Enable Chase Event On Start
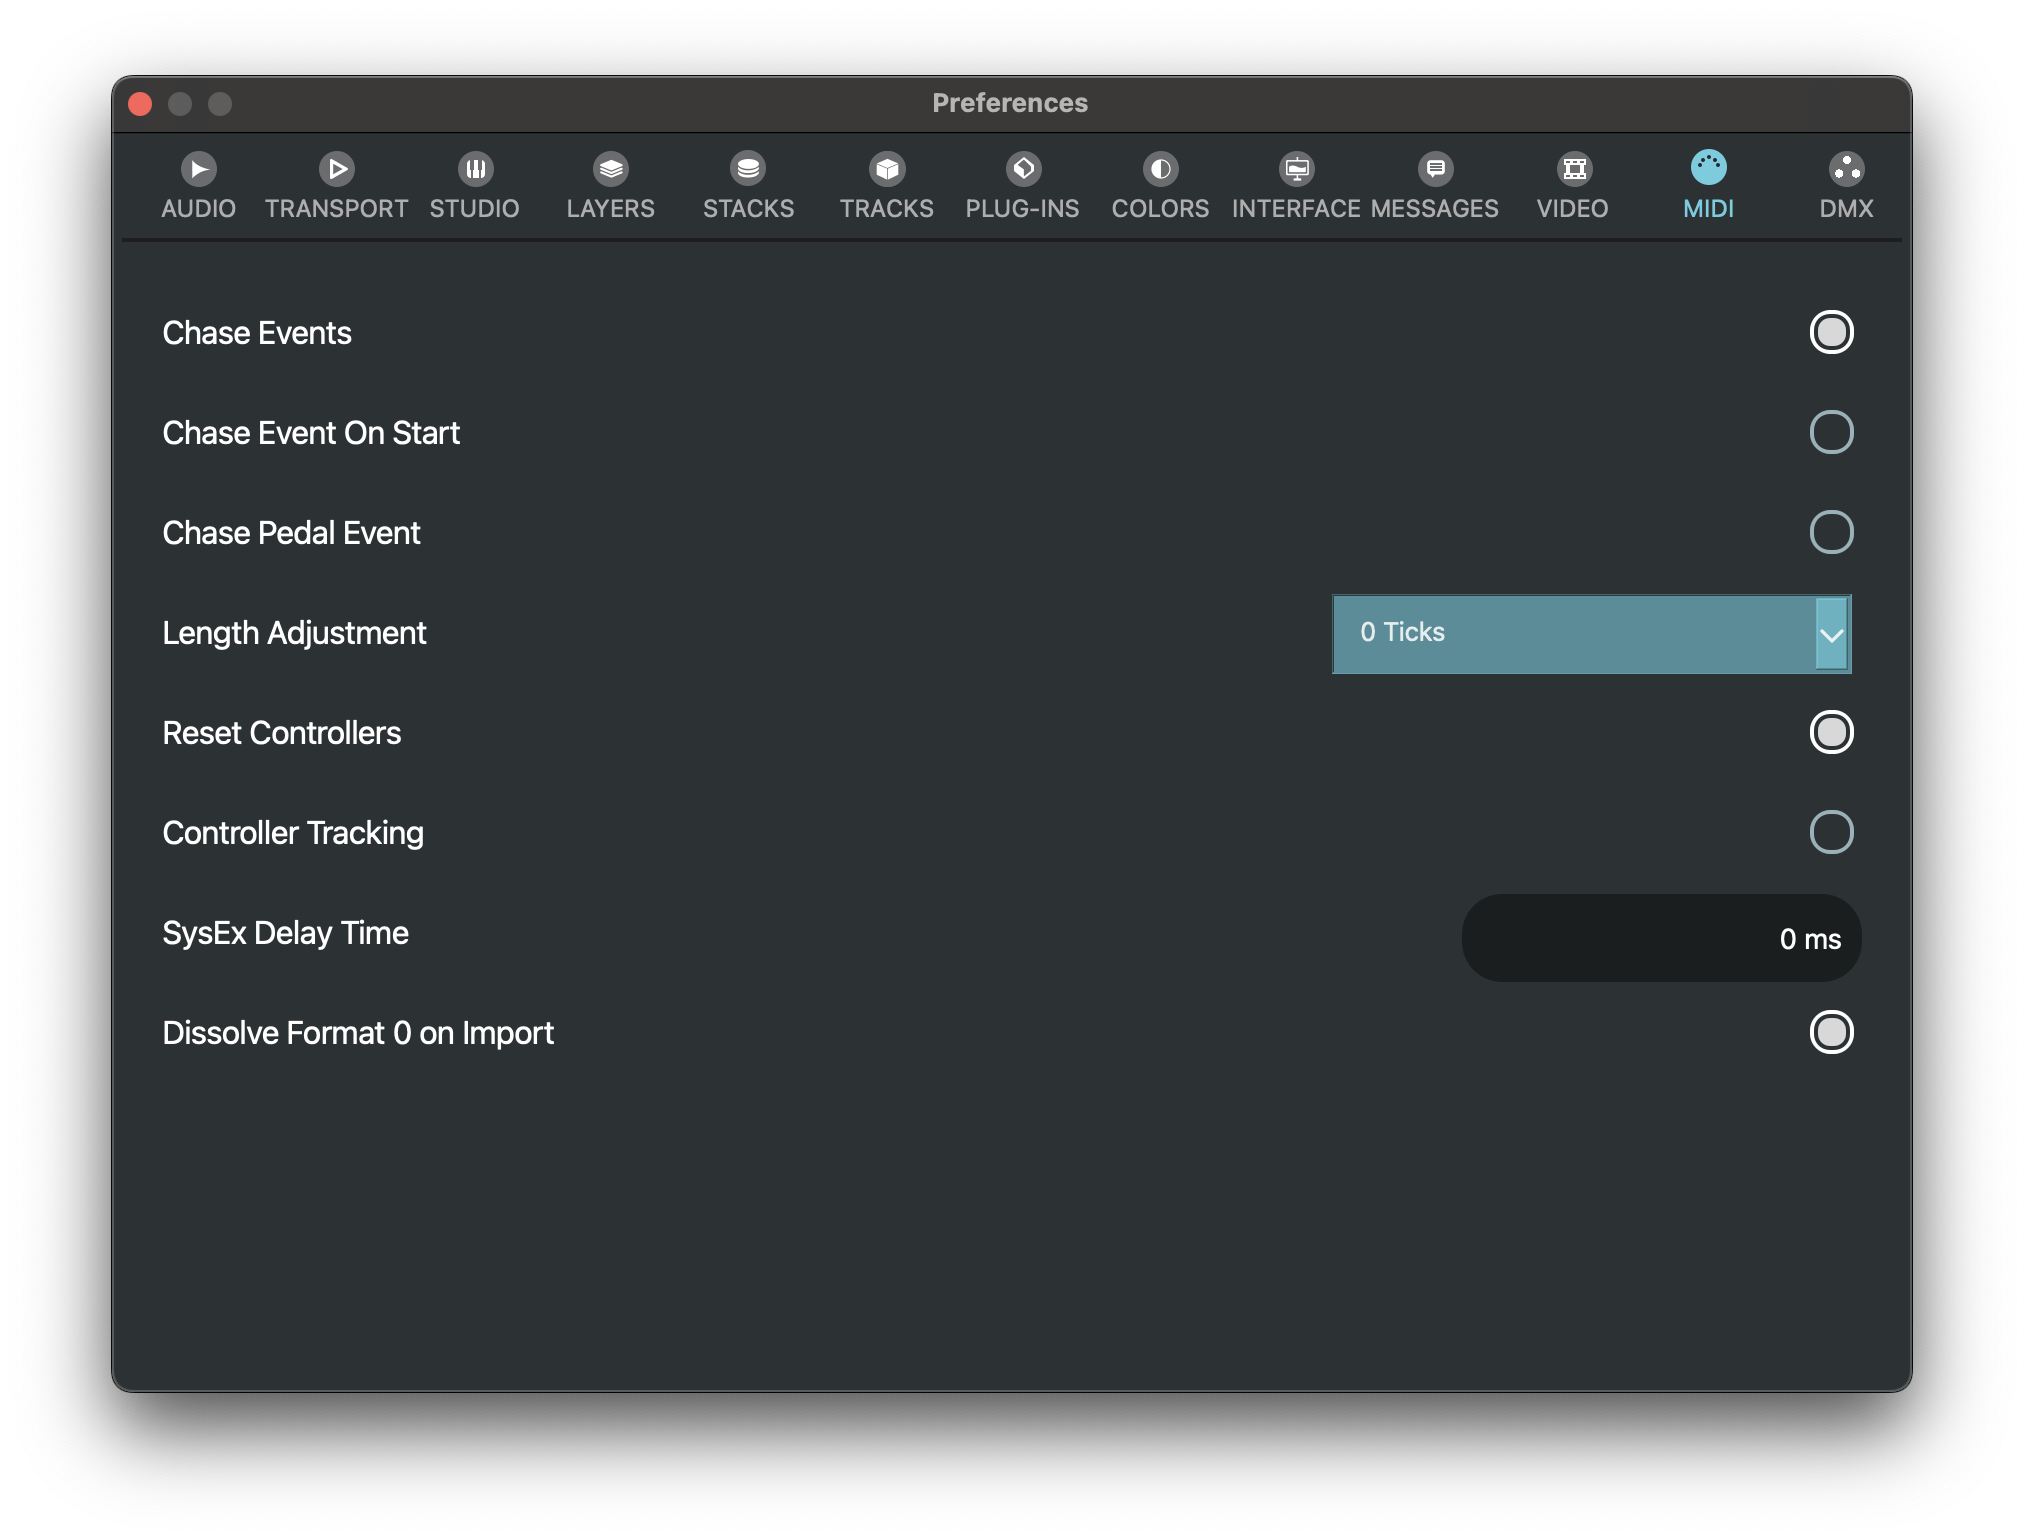The height and width of the screenshot is (1540, 2024). [x=1831, y=433]
